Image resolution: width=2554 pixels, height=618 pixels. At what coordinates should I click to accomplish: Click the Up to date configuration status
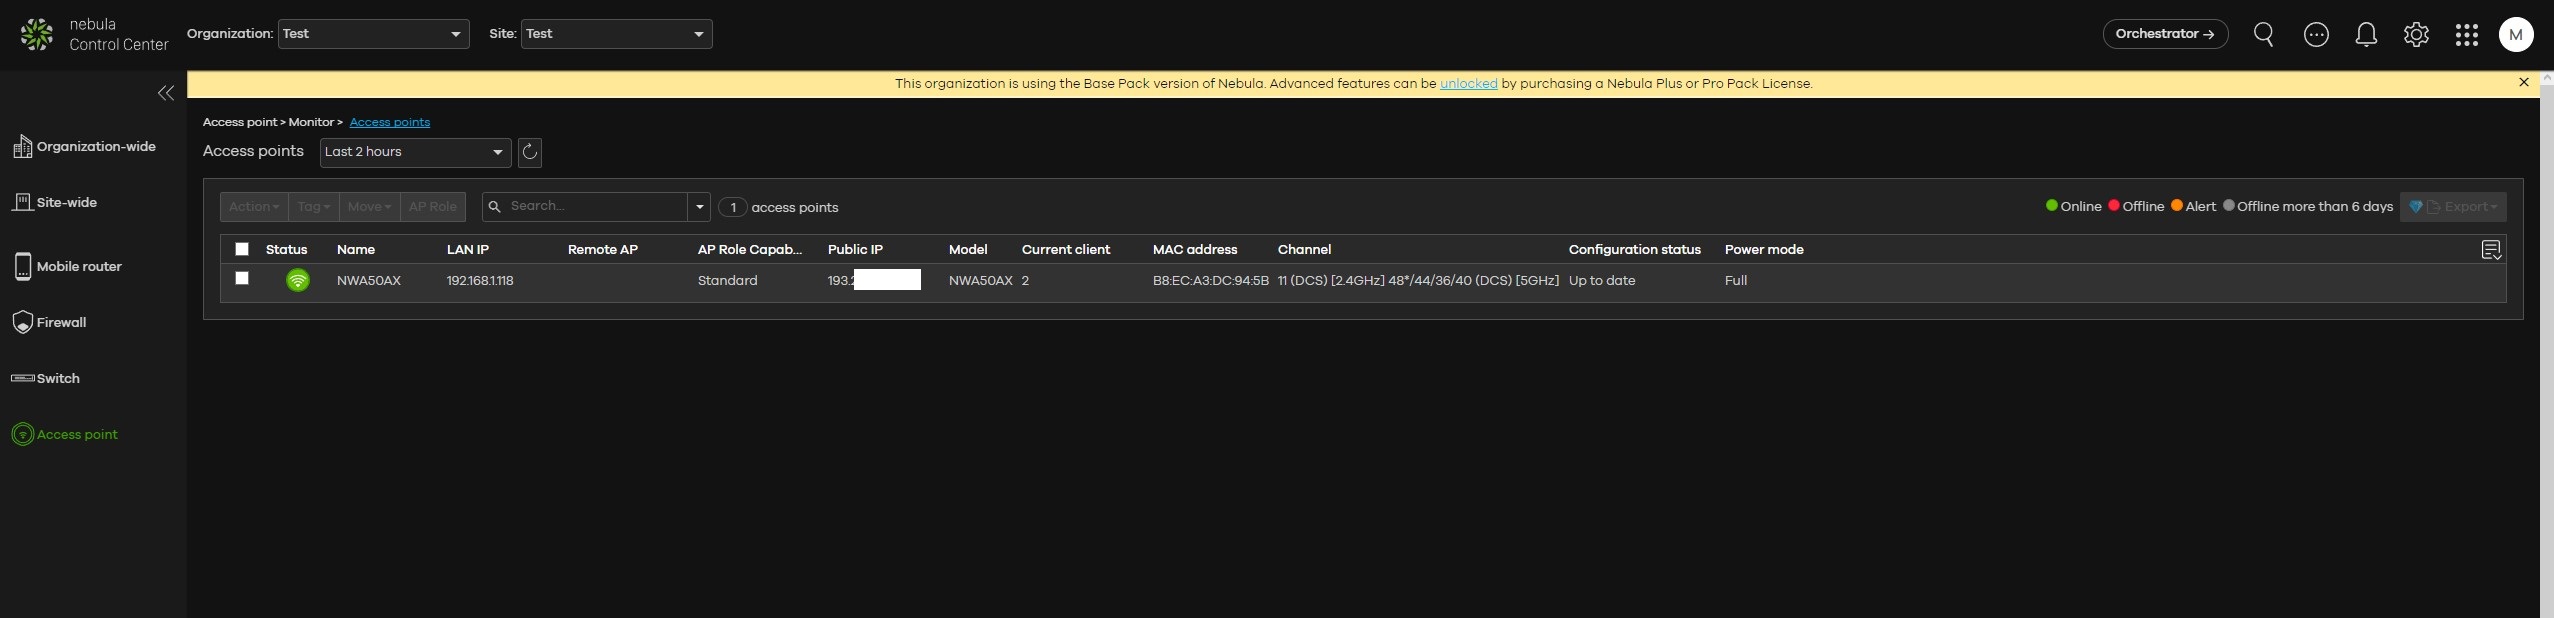(1602, 281)
